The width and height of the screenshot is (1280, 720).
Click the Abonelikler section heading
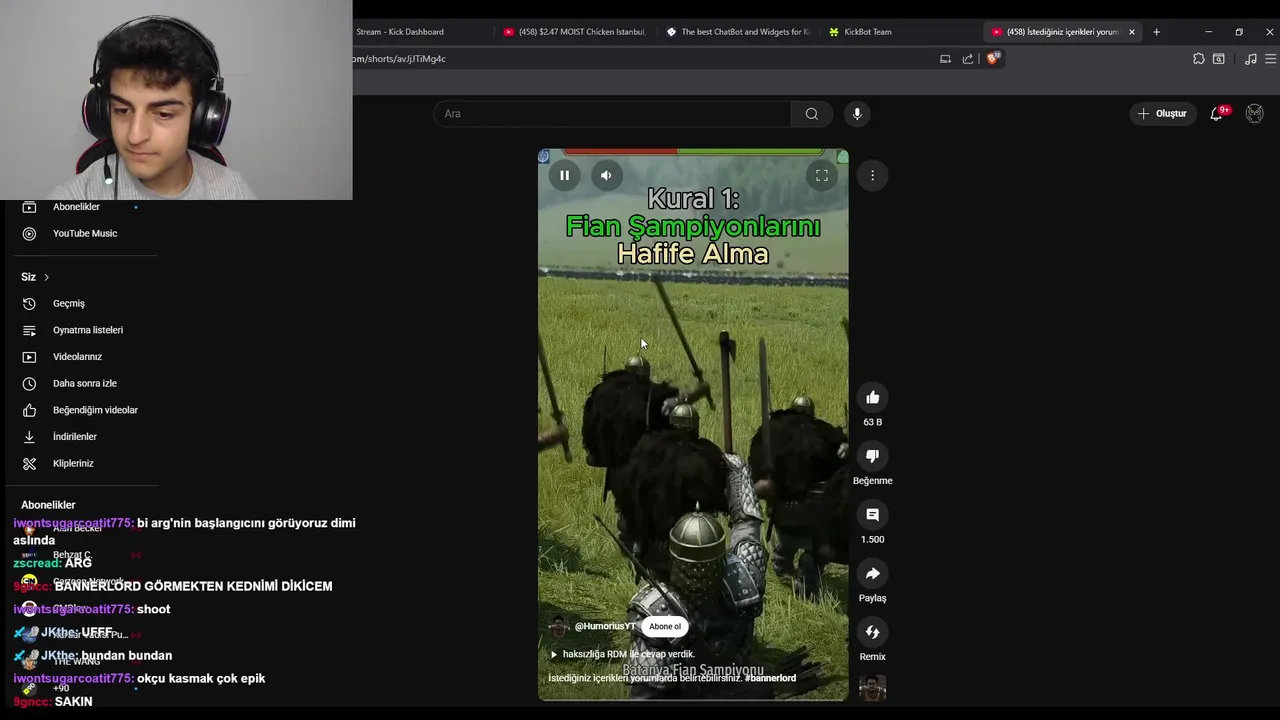48,505
